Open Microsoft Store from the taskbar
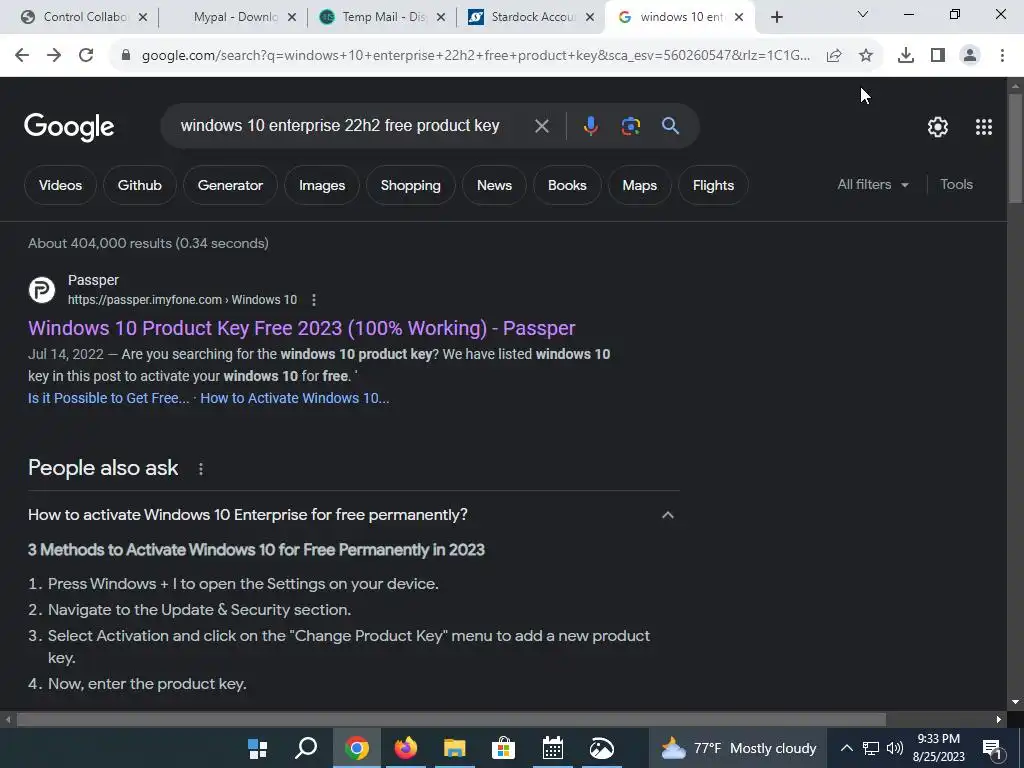This screenshot has width=1024, height=768. pos(504,748)
